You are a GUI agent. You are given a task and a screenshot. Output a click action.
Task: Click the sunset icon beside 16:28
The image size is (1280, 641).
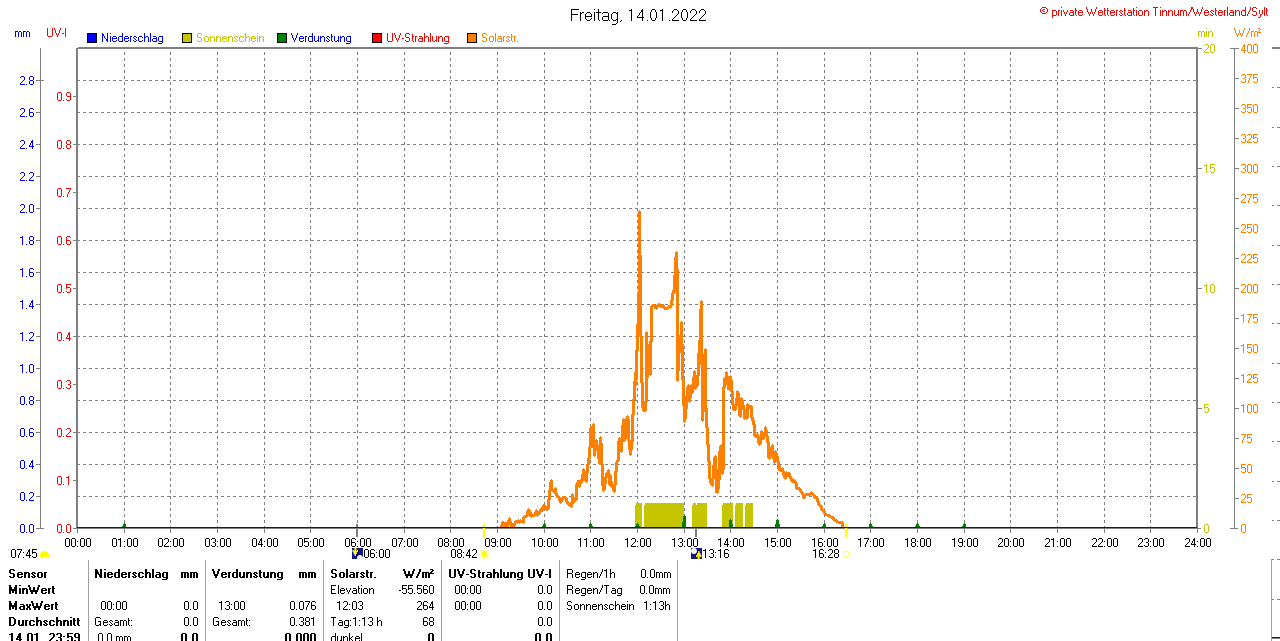click(846, 554)
